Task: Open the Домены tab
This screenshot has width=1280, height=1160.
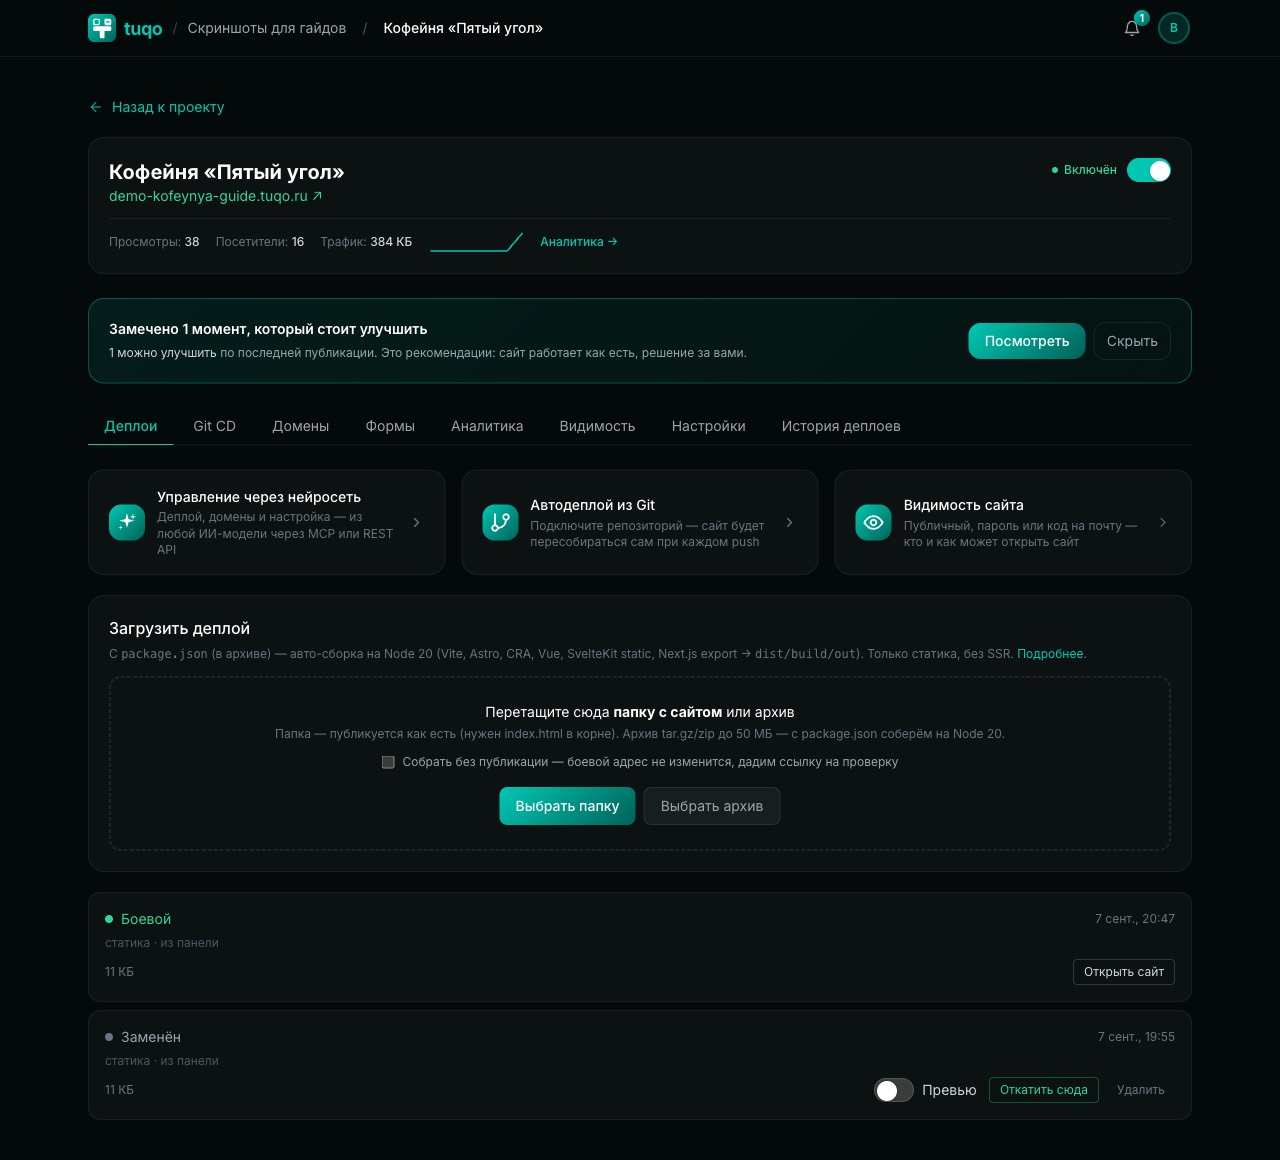Action: 301,426
